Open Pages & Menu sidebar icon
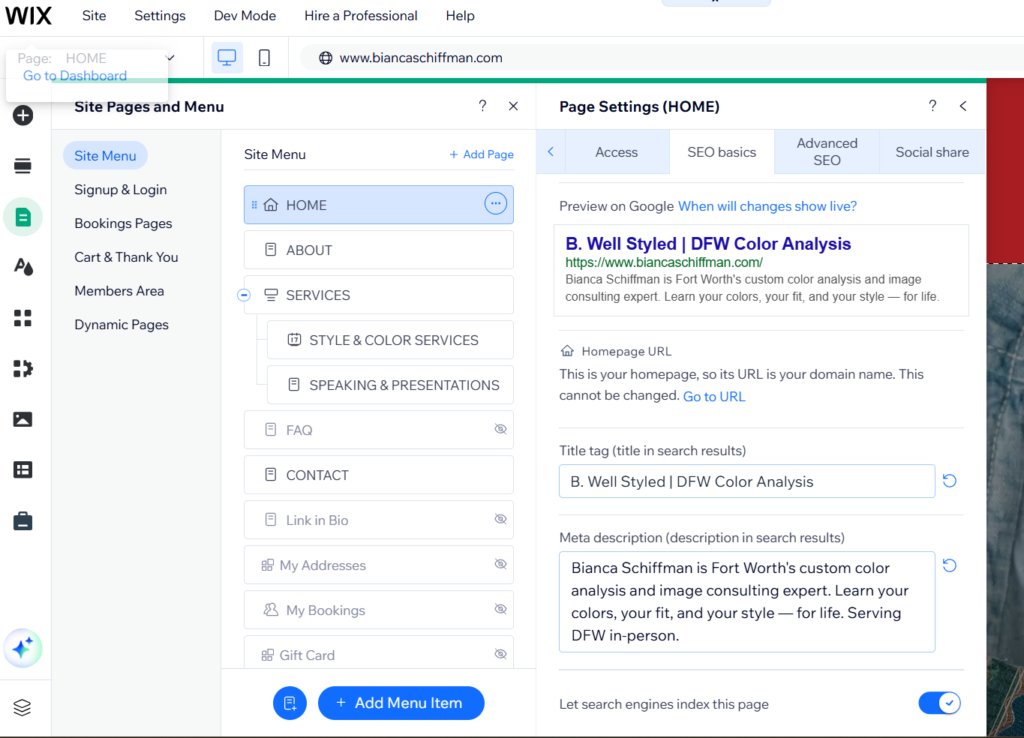Viewport: 1024px width, 738px height. (22, 217)
